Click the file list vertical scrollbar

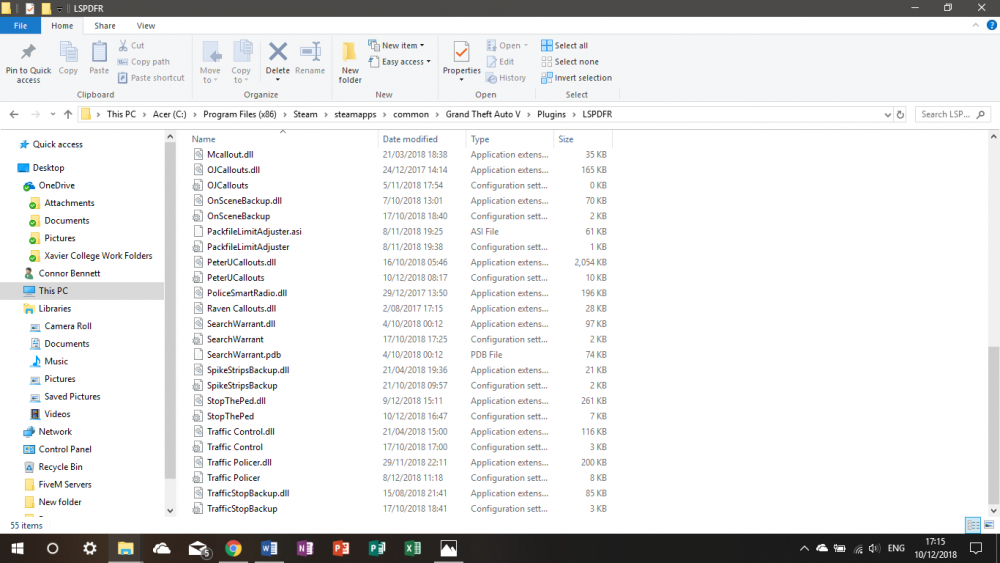click(x=993, y=425)
